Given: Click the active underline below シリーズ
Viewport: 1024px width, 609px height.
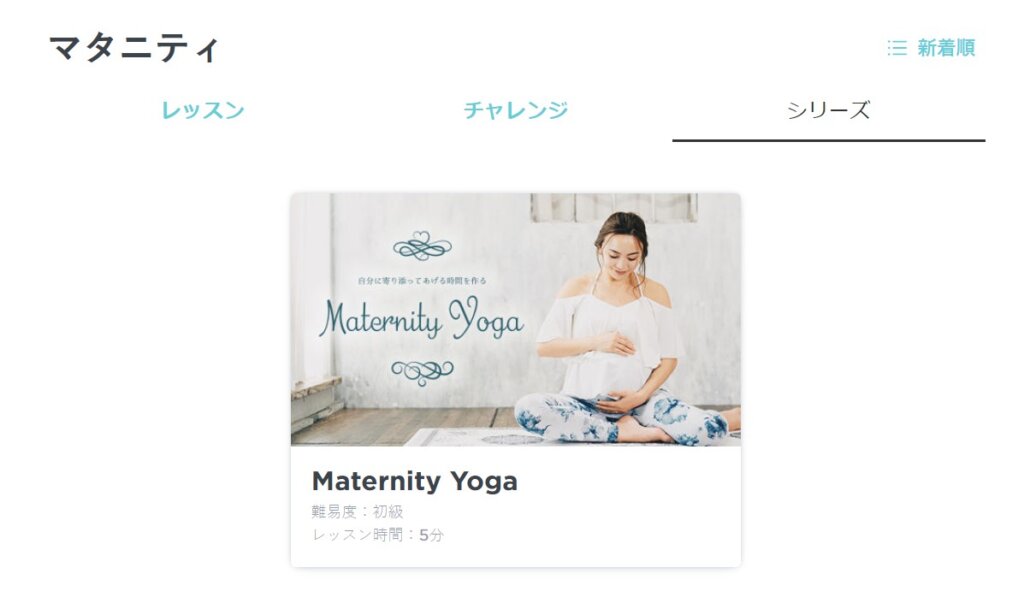Looking at the screenshot, I should point(829,140).
